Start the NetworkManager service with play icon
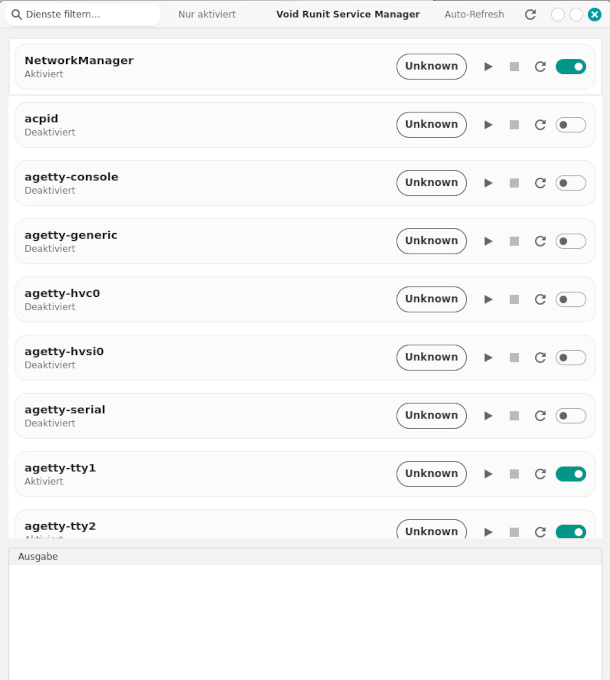The image size is (610, 680). tap(488, 67)
